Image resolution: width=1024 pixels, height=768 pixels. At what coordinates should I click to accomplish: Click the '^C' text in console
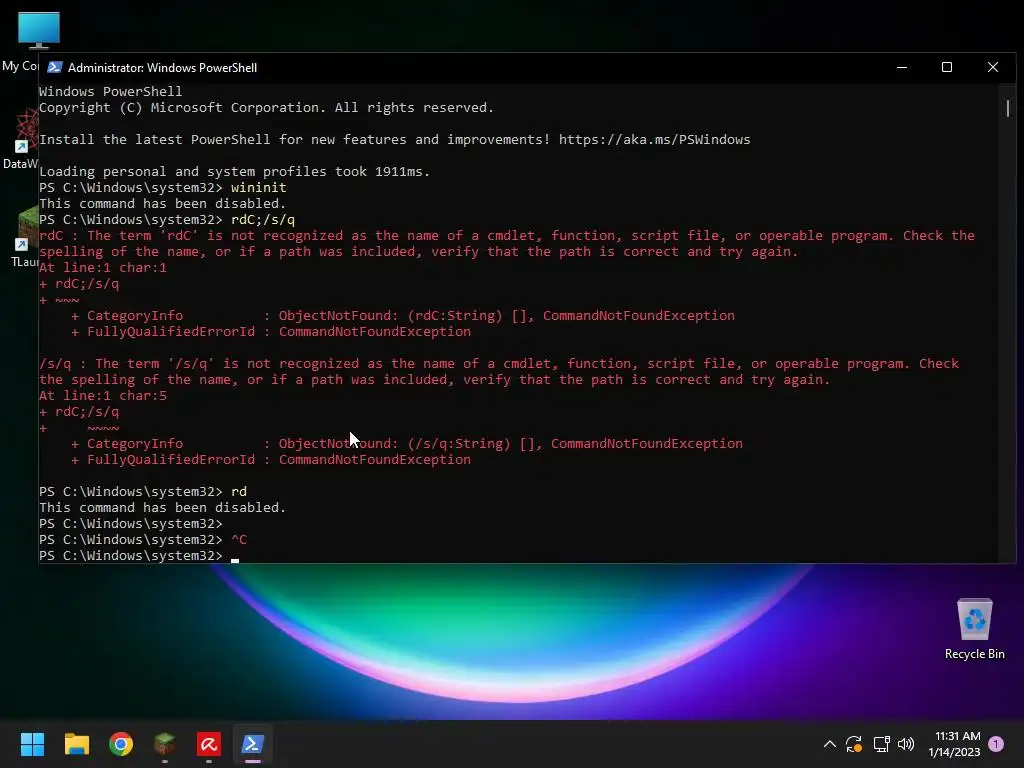tap(239, 539)
